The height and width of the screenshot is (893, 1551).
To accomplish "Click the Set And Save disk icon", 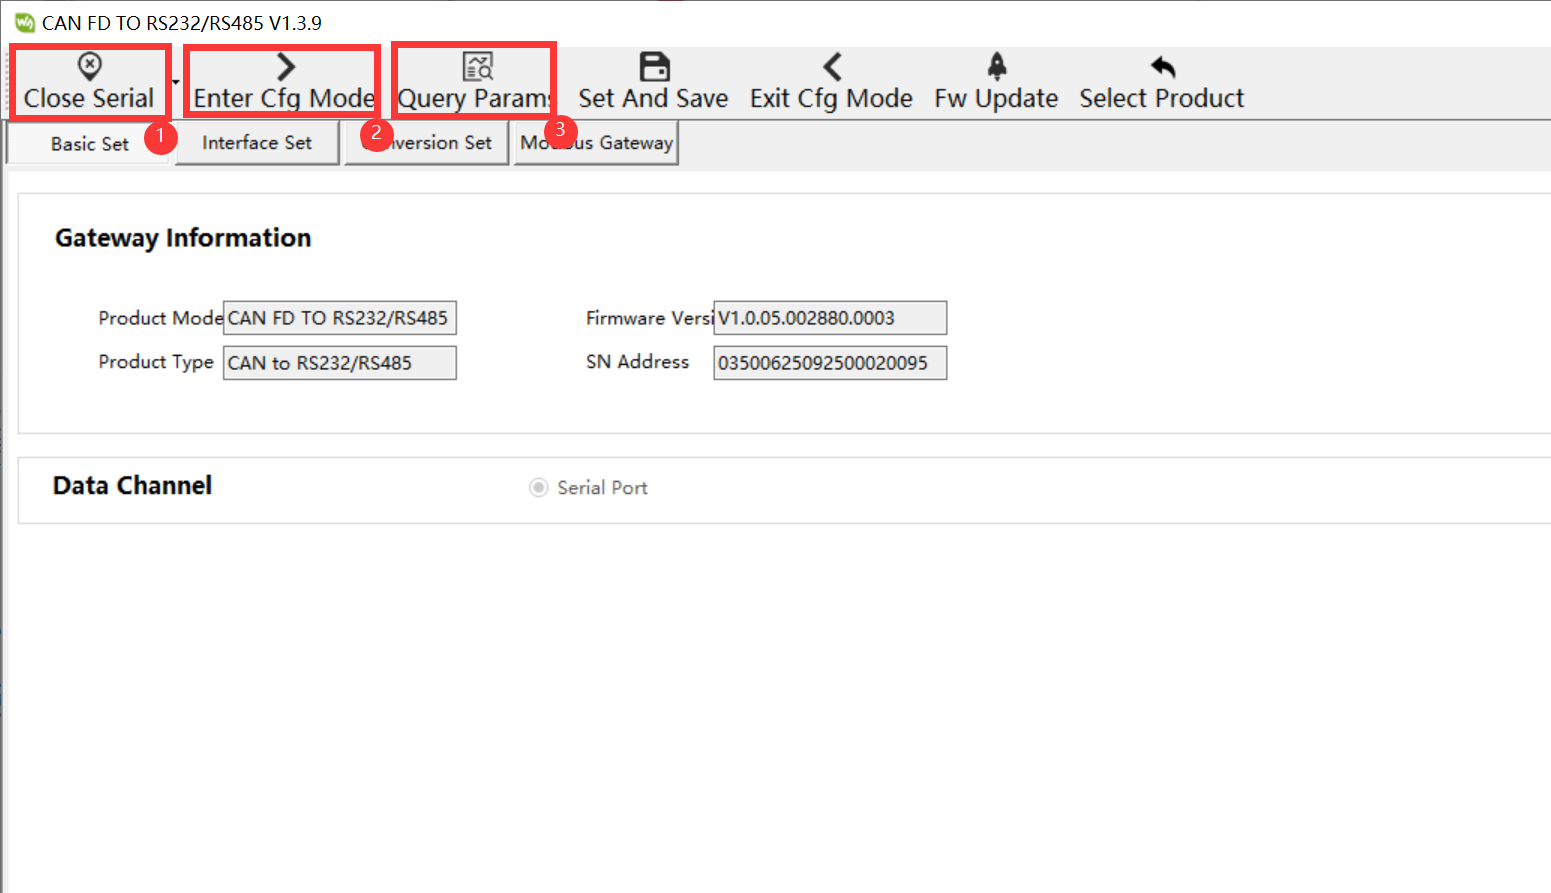I will [x=654, y=67].
